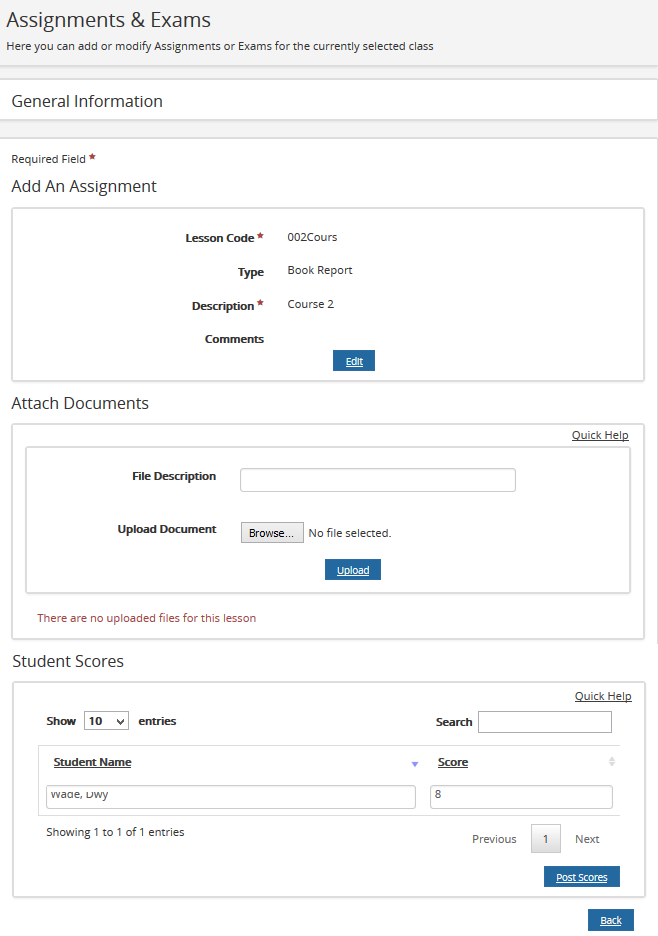Click the Back button
The width and height of the screenshot is (658, 936).
pyautogui.click(x=611, y=920)
